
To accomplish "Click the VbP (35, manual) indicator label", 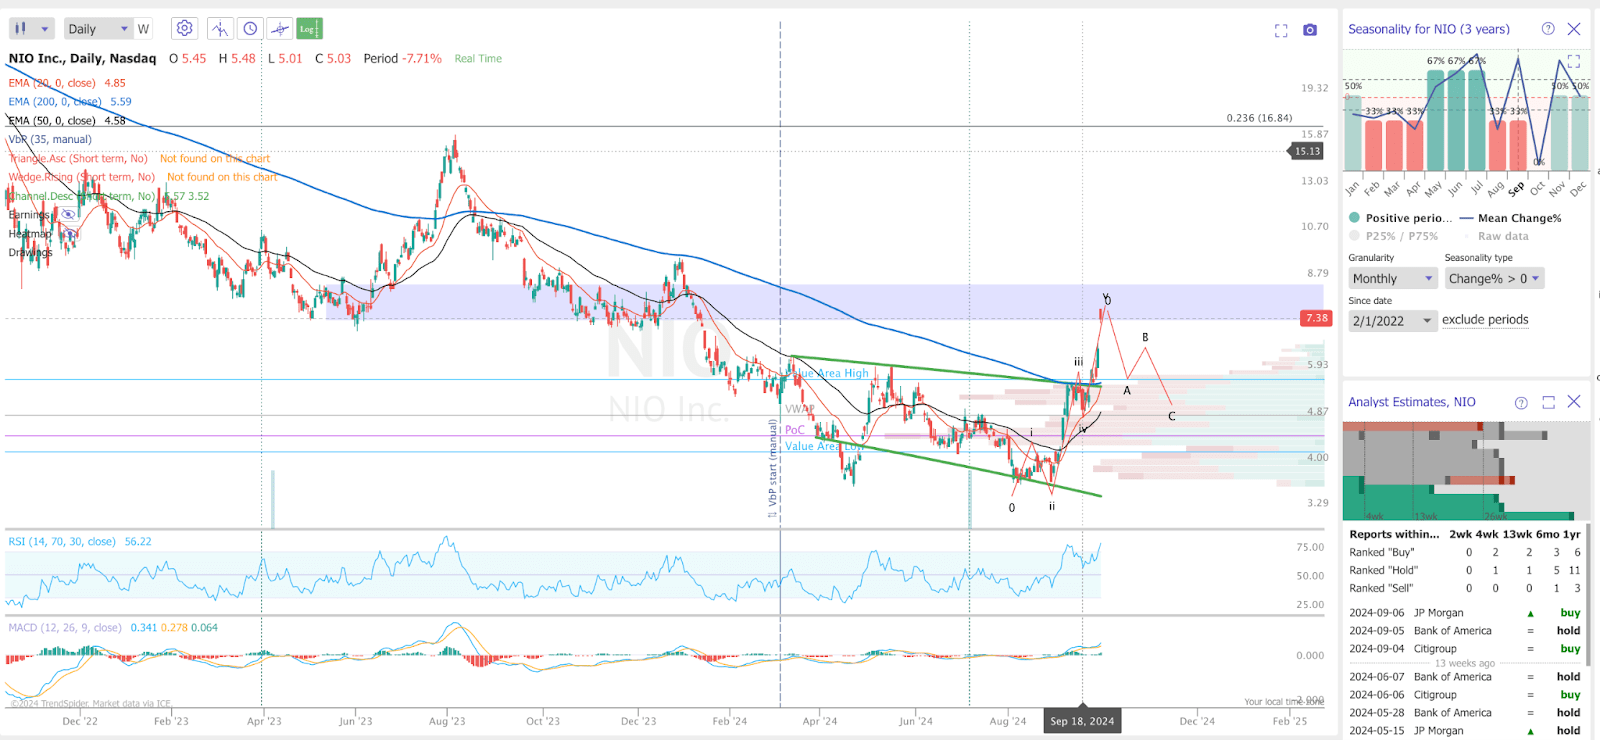I will (50, 140).
